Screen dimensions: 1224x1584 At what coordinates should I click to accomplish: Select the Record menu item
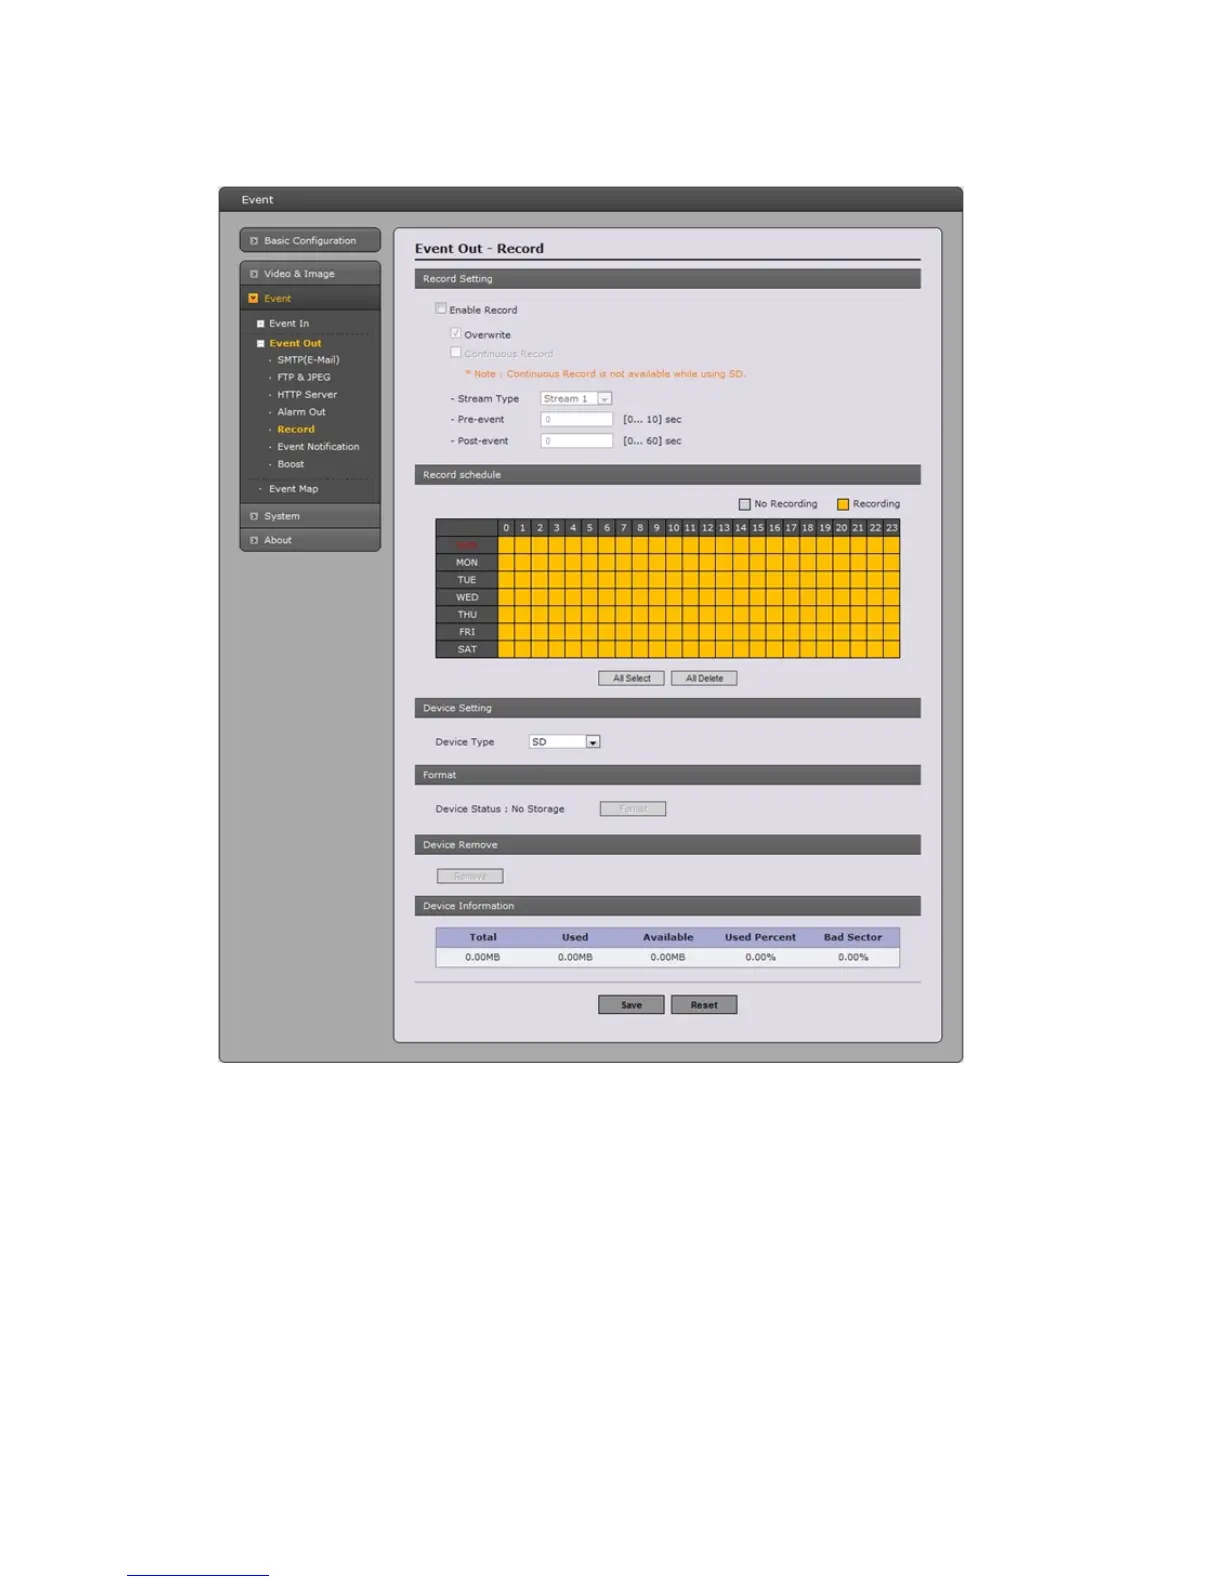point(295,429)
